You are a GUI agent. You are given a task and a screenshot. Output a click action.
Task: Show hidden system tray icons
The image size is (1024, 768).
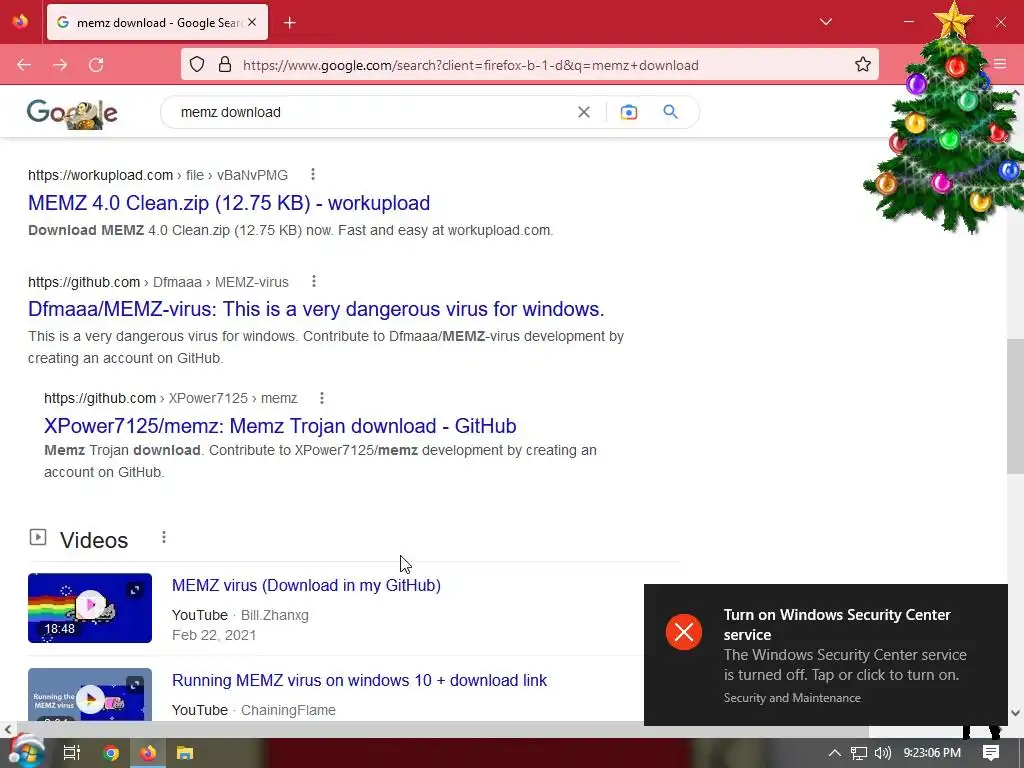pos(834,753)
